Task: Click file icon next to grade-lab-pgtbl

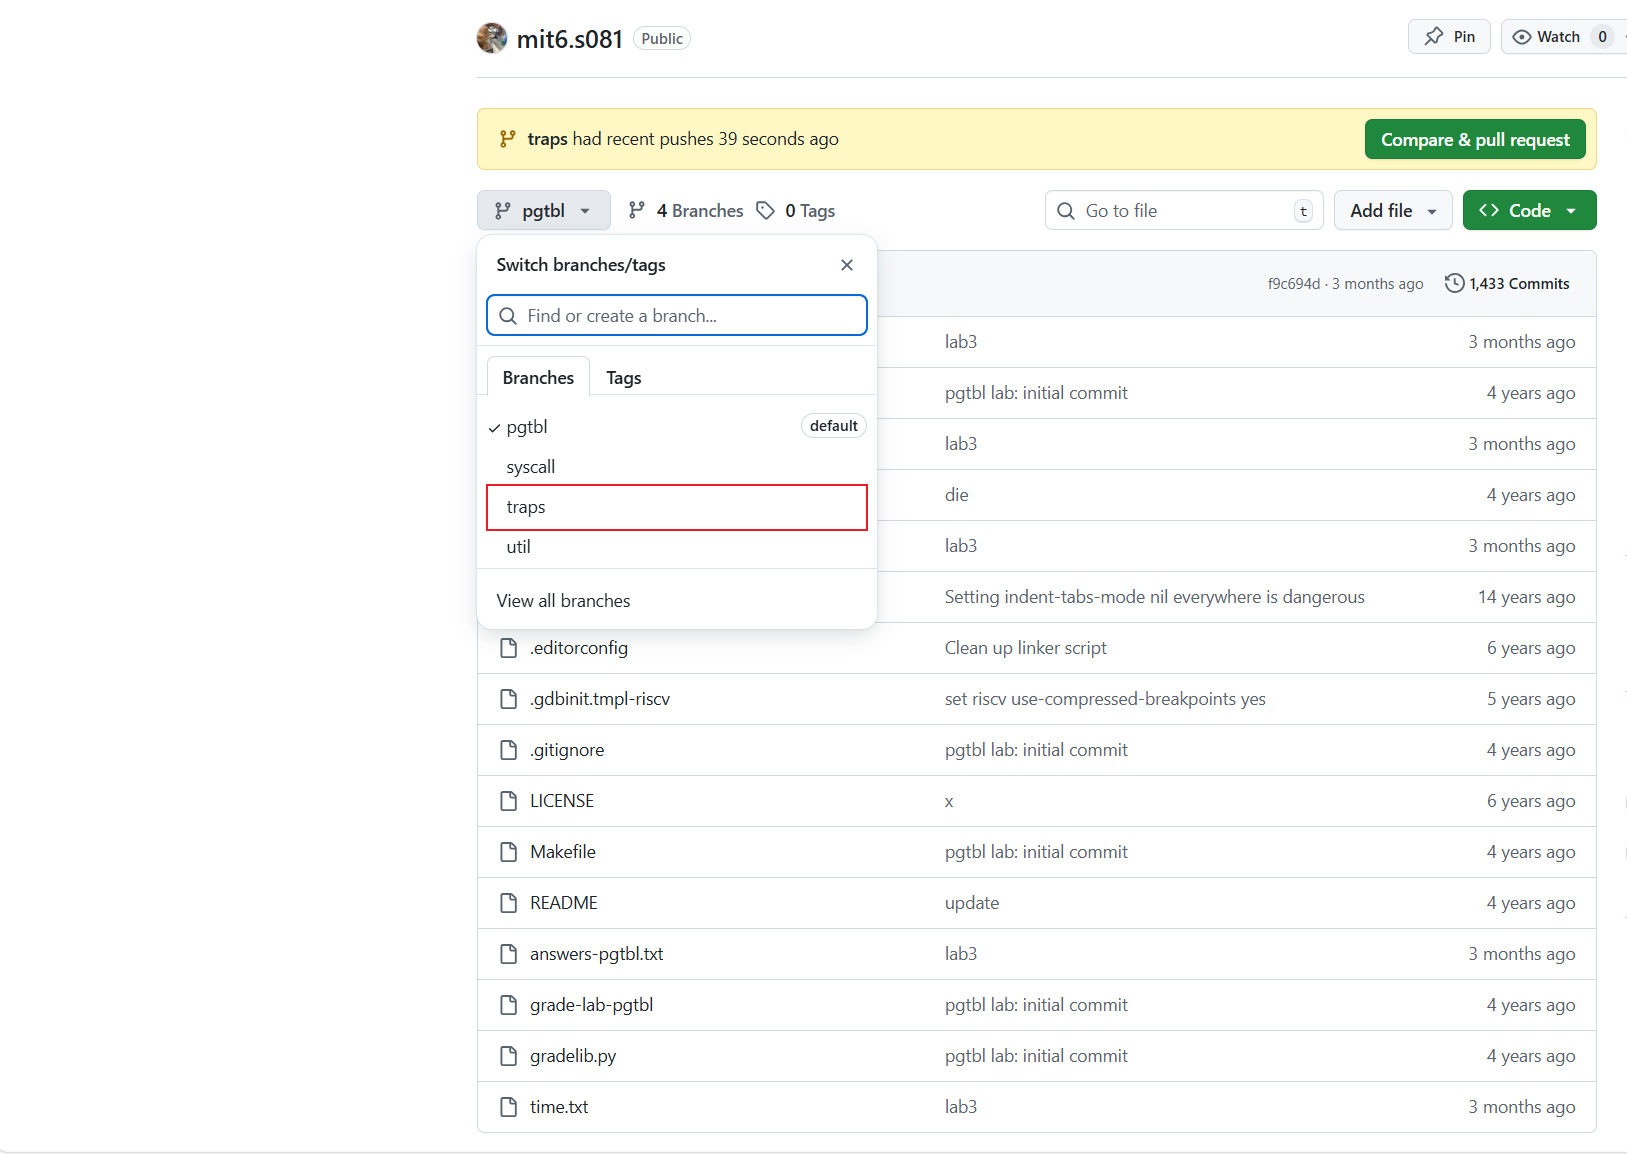Action: pyautogui.click(x=509, y=1005)
